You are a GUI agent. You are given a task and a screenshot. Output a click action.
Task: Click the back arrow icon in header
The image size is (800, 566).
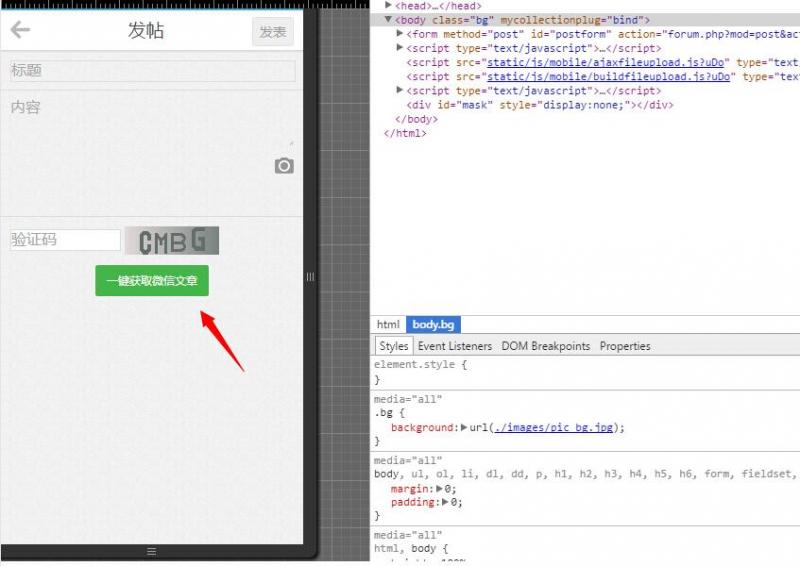[x=20, y=30]
